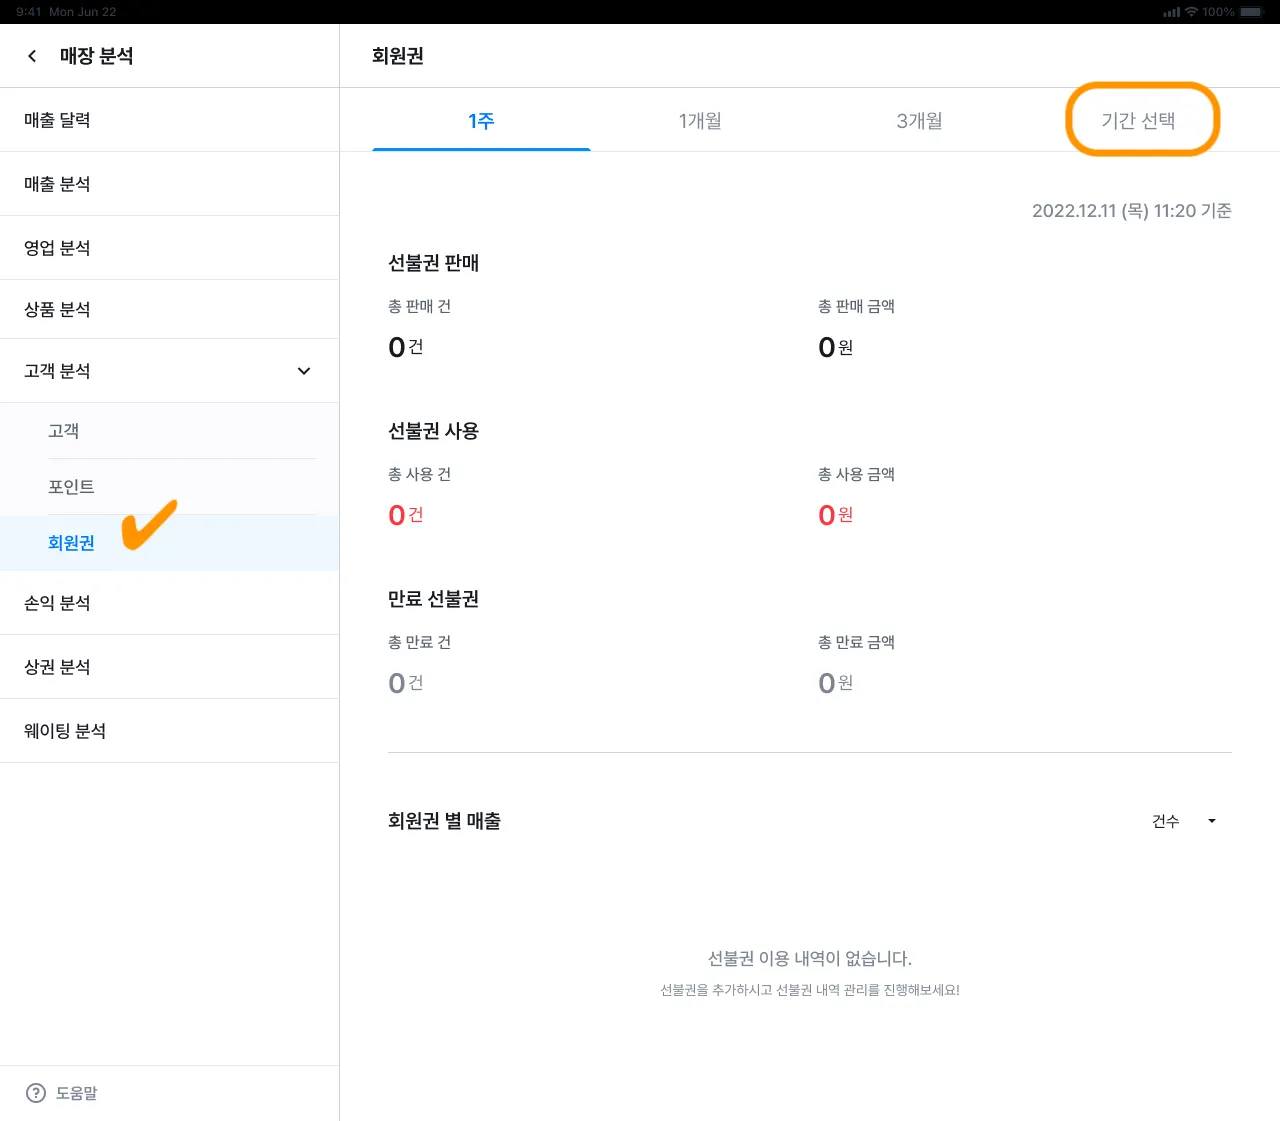Open the 건수 dropdown arrow
The height and width of the screenshot is (1121, 1280).
(x=1212, y=821)
